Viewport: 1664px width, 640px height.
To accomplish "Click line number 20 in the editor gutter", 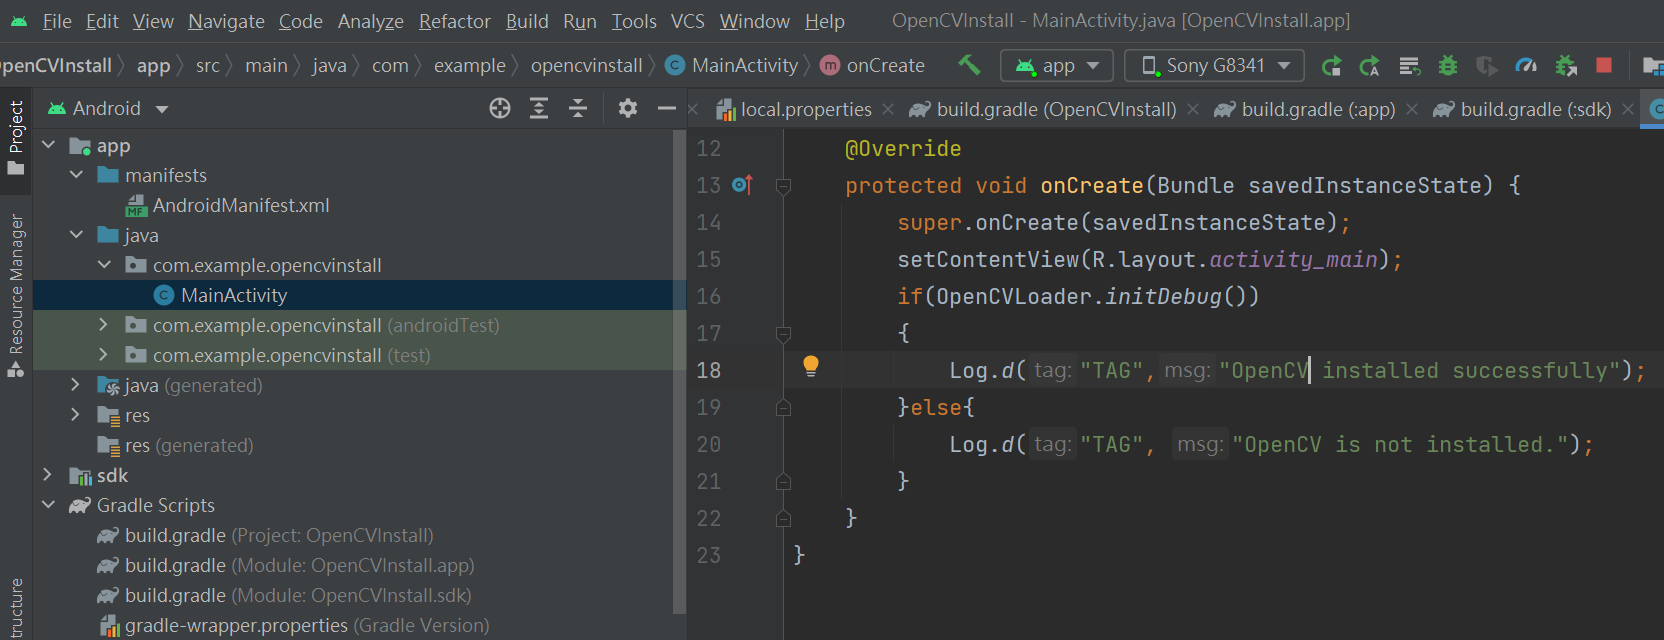I will [x=709, y=444].
